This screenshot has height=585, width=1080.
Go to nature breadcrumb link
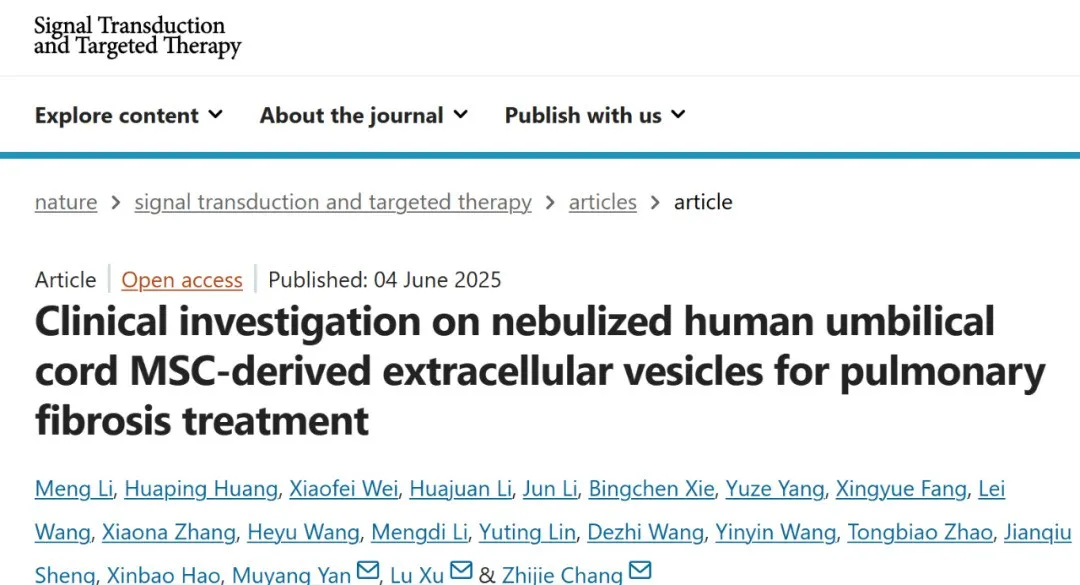point(66,202)
